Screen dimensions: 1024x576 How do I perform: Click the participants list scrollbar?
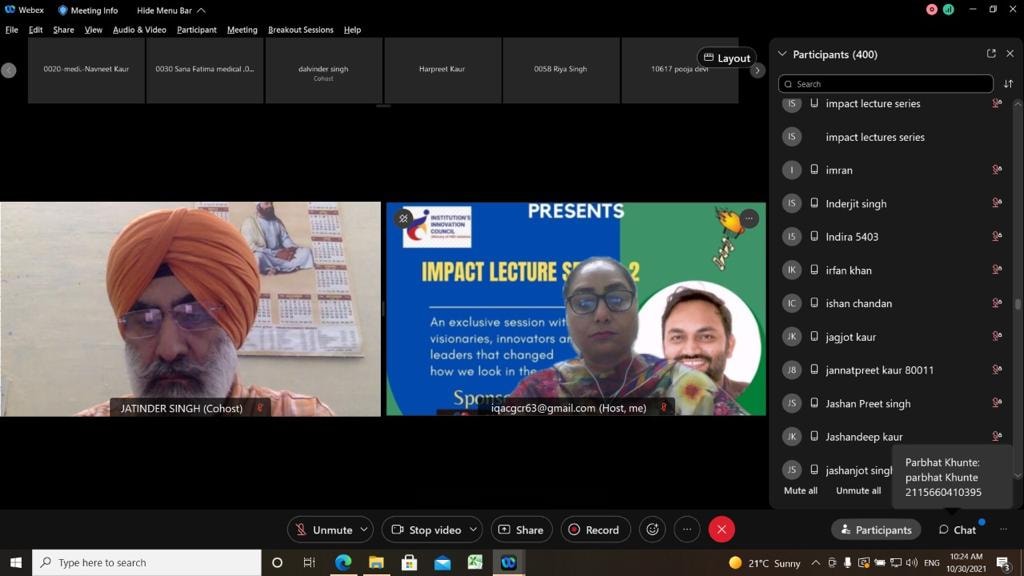1017,304
